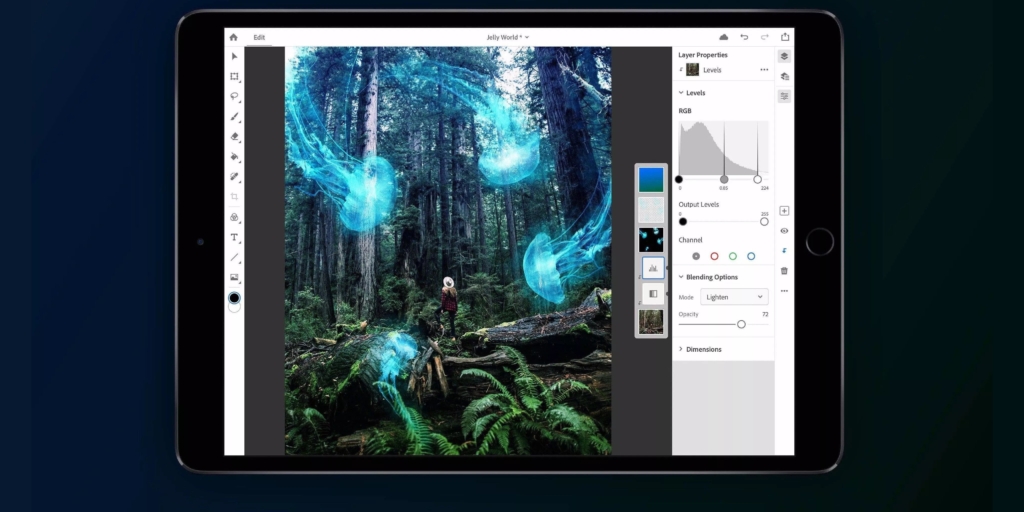Select the jellyfish layer thumbnail
The height and width of the screenshot is (512, 1024).
[x=651, y=240]
